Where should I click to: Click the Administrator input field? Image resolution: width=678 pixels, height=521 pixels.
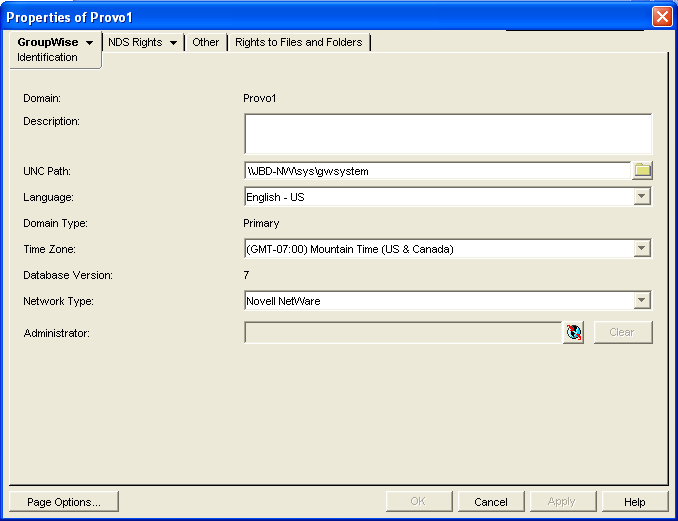point(403,332)
